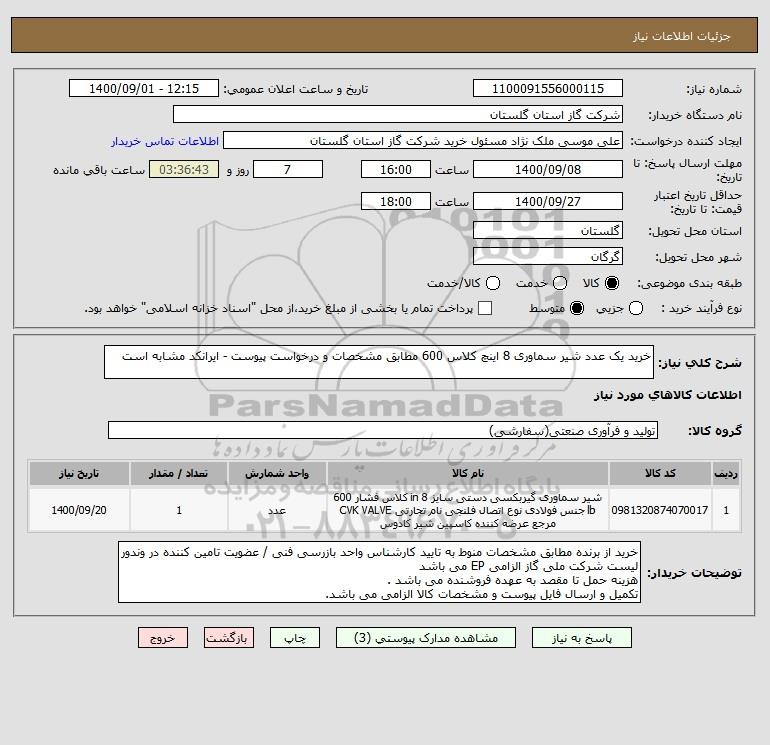Click the چاپ print button

[295, 638]
